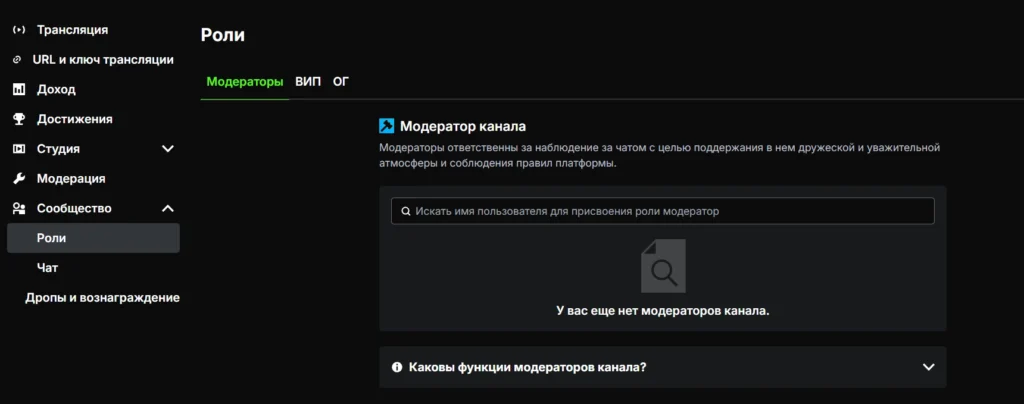Image resolution: width=1024 pixels, height=404 pixels.
Task: Click the Роли page title
Action: click(x=223, y=35)
